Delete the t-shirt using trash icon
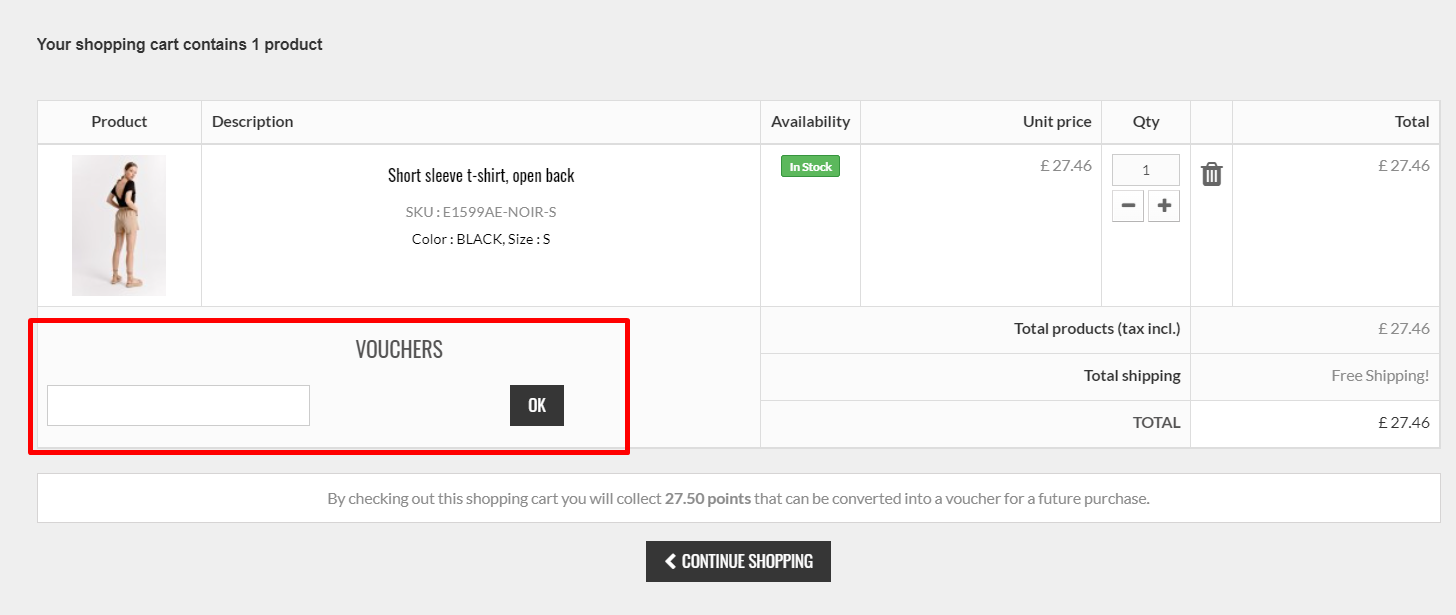The image size is (1456, 615). (x=1211, y=174)
